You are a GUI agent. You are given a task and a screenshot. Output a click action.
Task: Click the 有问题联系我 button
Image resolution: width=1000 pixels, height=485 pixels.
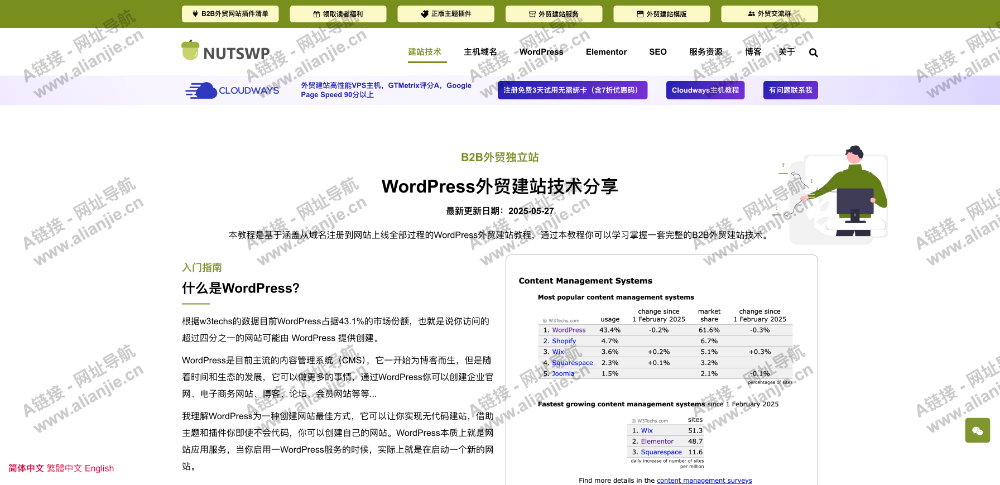790,90
